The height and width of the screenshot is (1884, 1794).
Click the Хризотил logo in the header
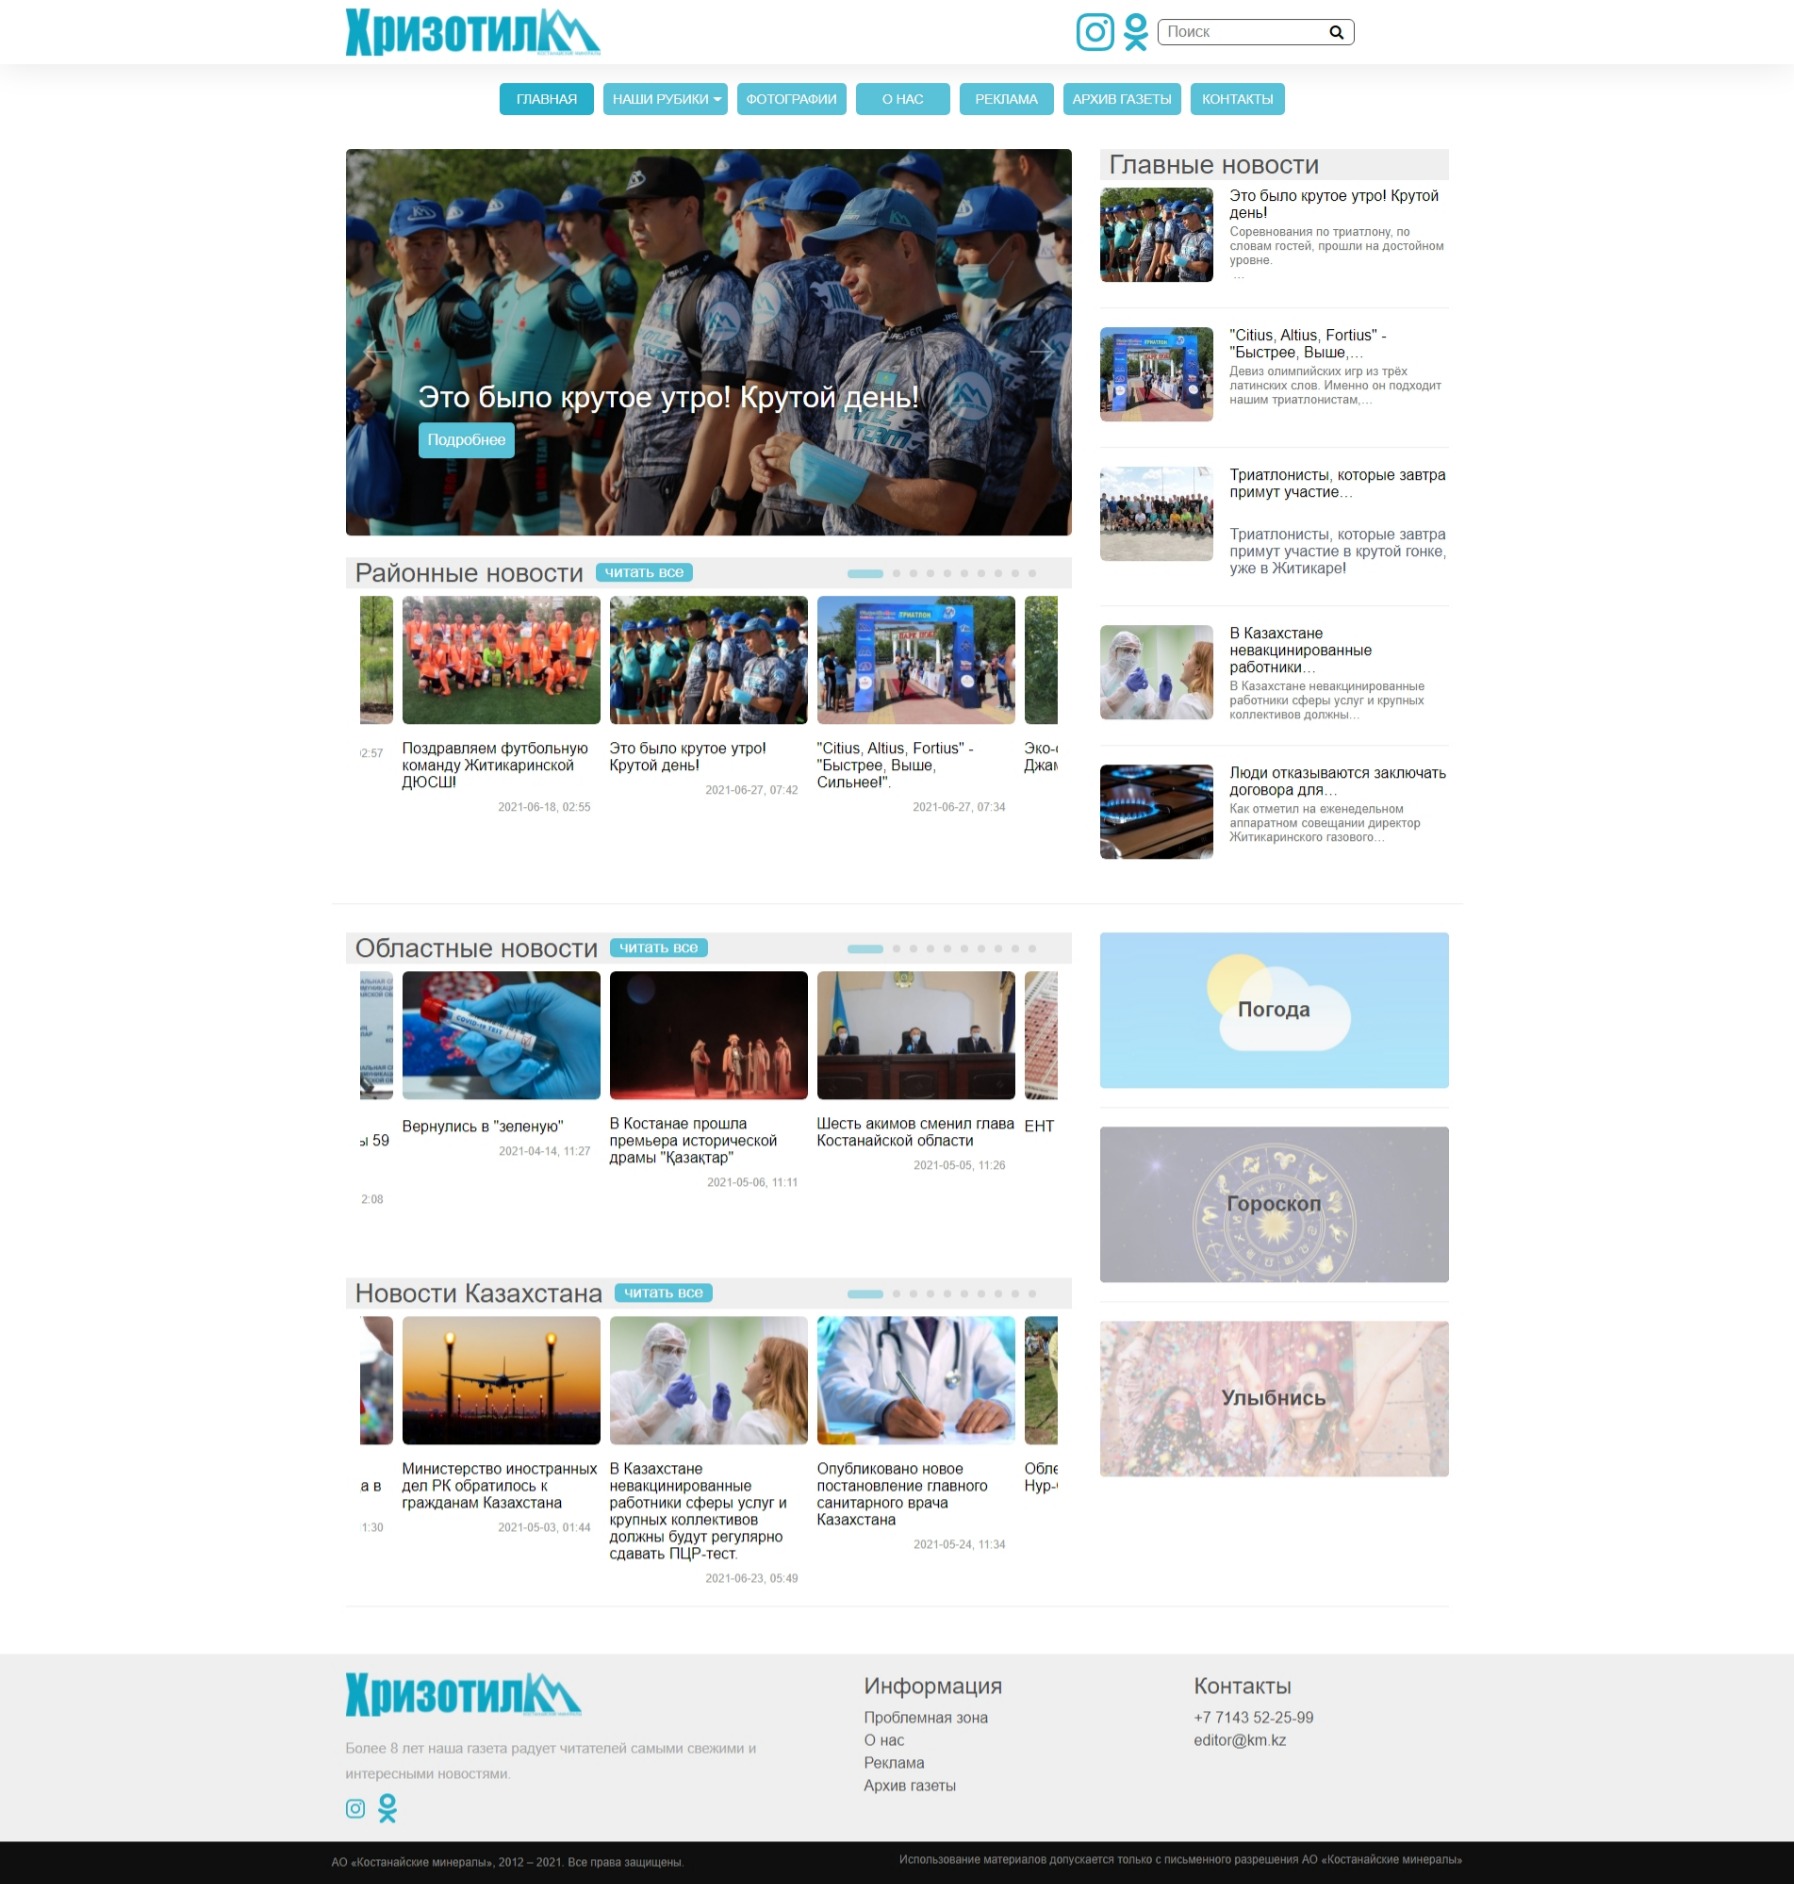click(472, 32)
